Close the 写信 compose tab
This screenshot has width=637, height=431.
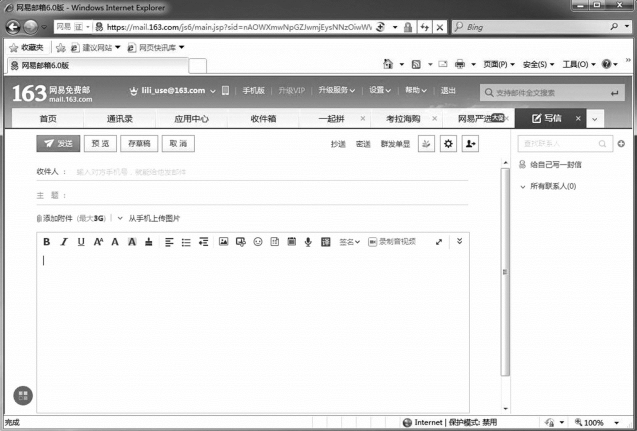coord(578,119)
